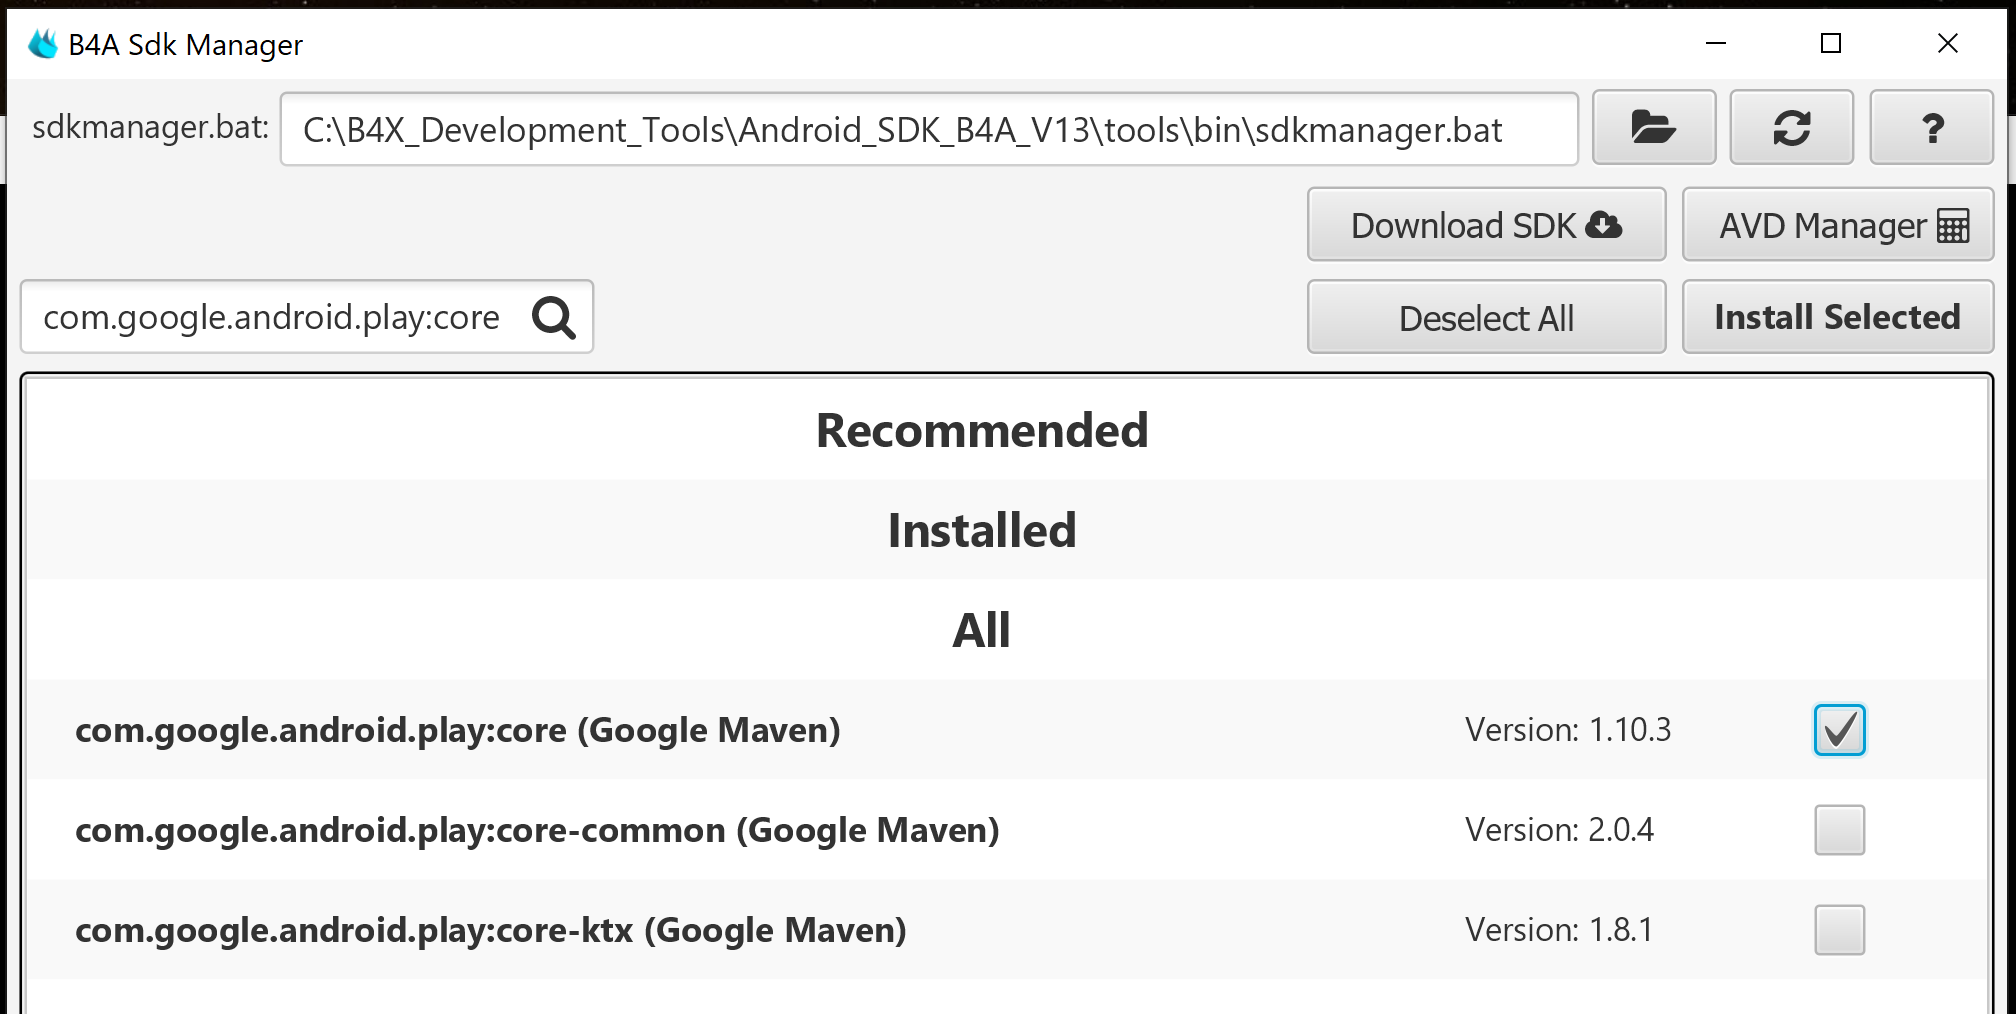Open help with the question mark icon
This screenshot has width=2016, height=1014.
coord(1931,127)
